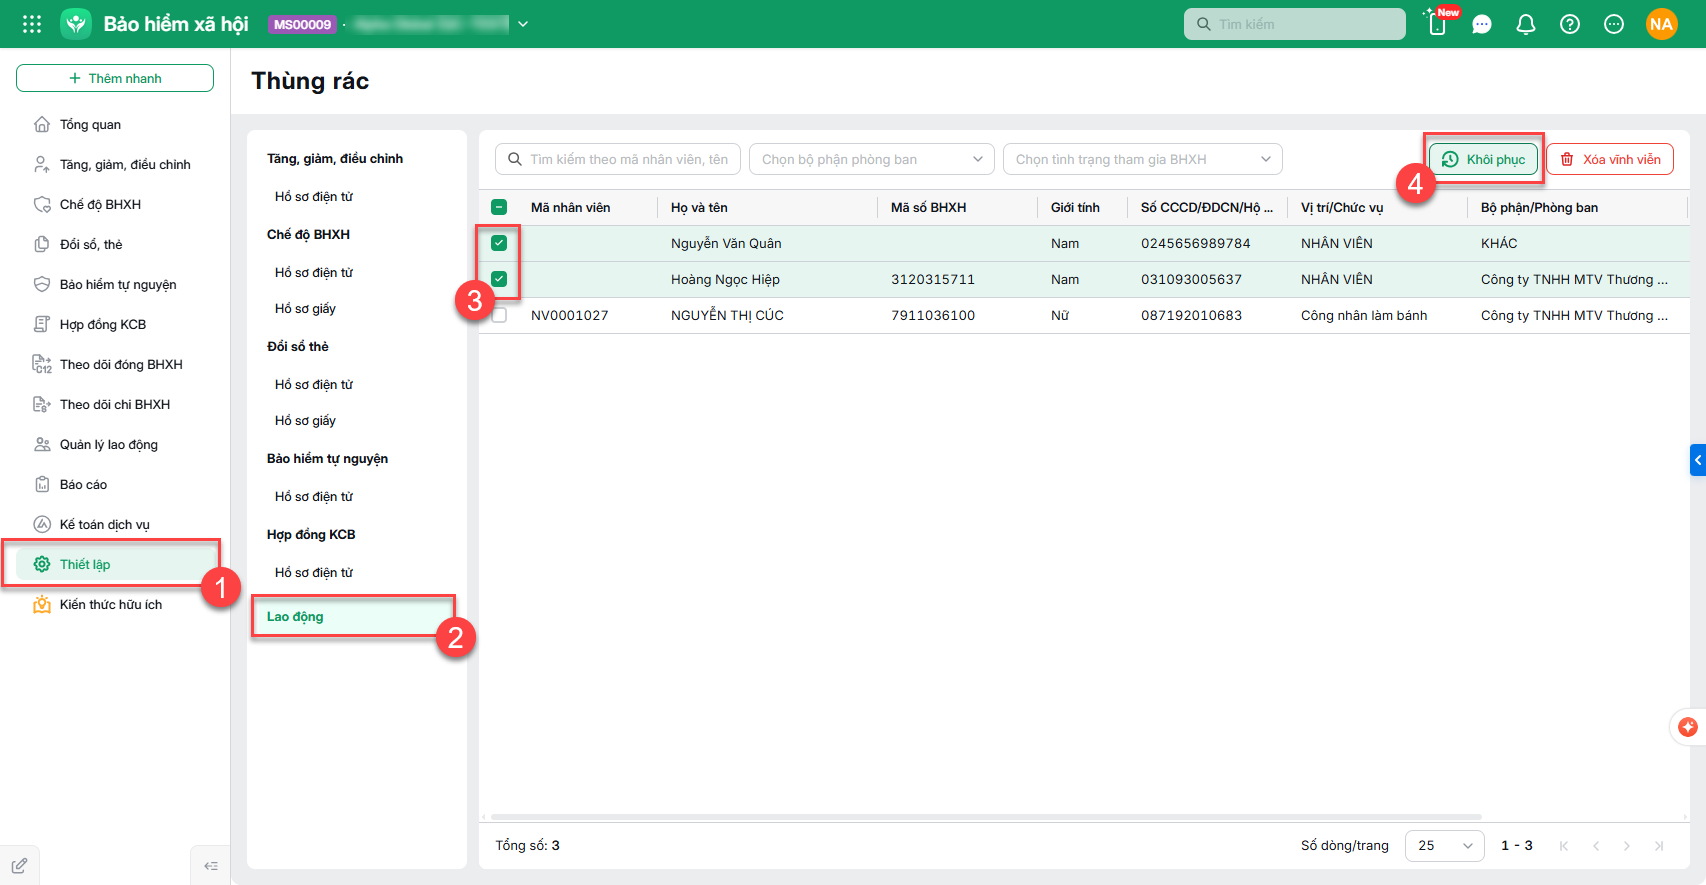The image size is (1706, 885).
Task: Uncheck the Nguyễn Văn Quân row checkbox
Action: pyautogui.click(x=499, y=243)
